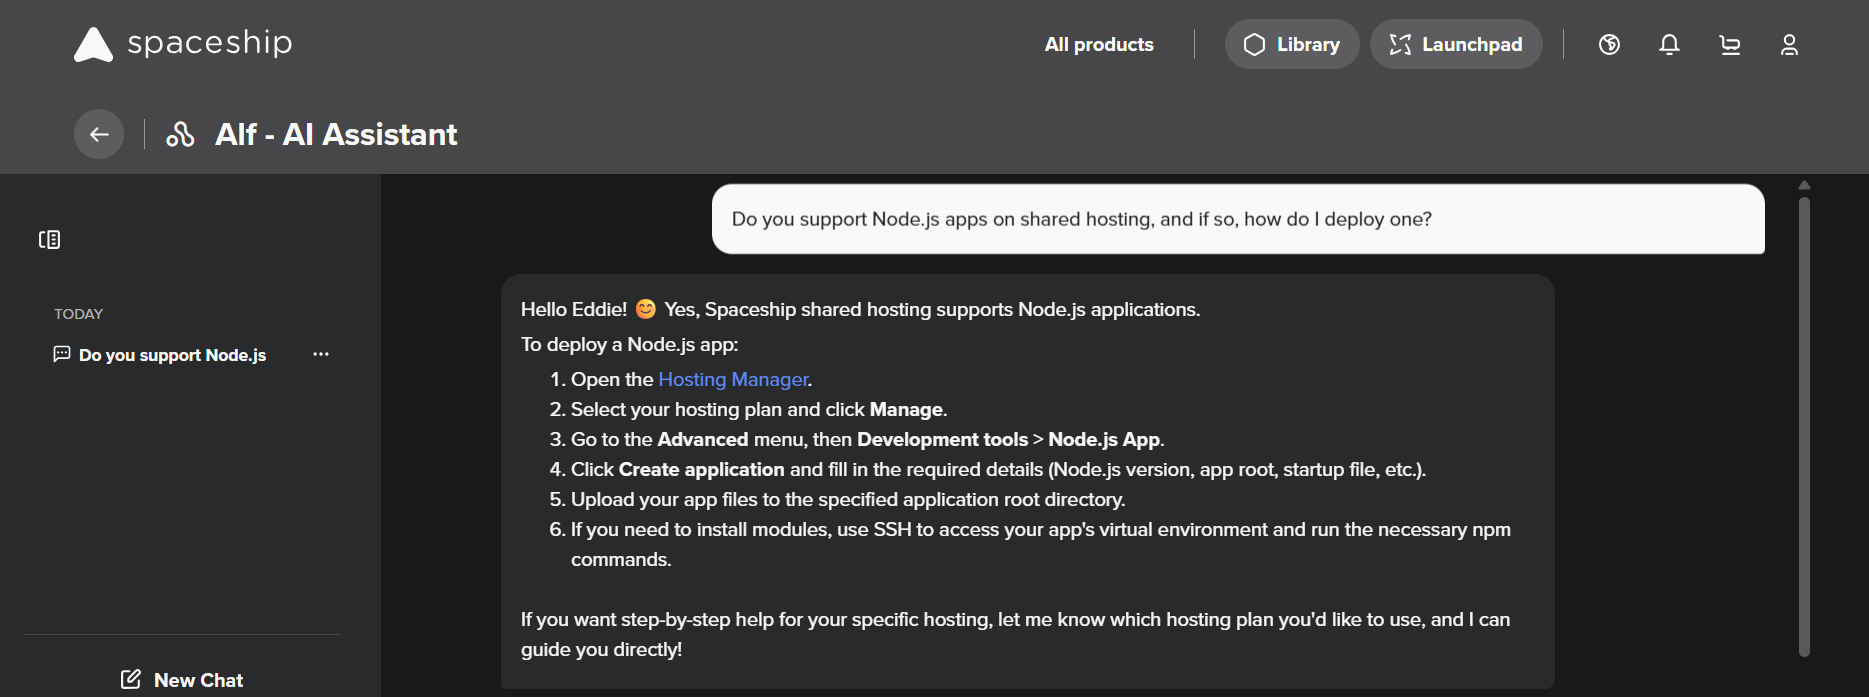Click 'Hello Eddie!' greeting text
Image resolution: width=1869 pixels, height=697 pixels.
pos(574,309)
